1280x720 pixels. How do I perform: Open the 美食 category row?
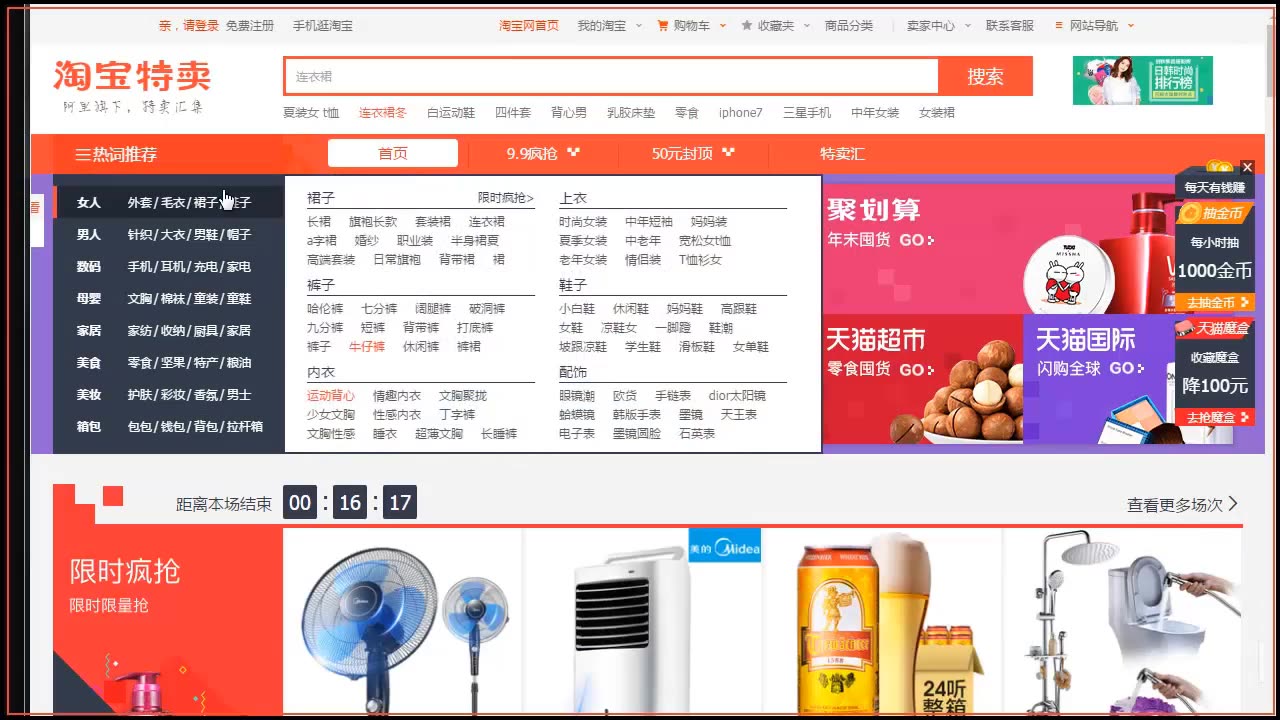pos(169,362)
